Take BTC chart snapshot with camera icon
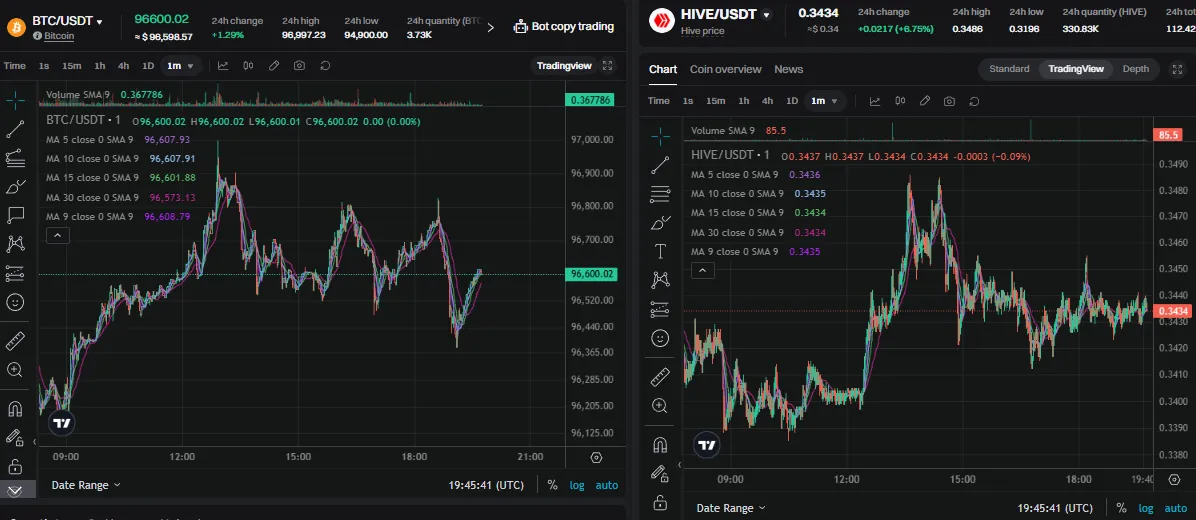This screenshot has width=1196, height=520. click(x=299, y=66)
